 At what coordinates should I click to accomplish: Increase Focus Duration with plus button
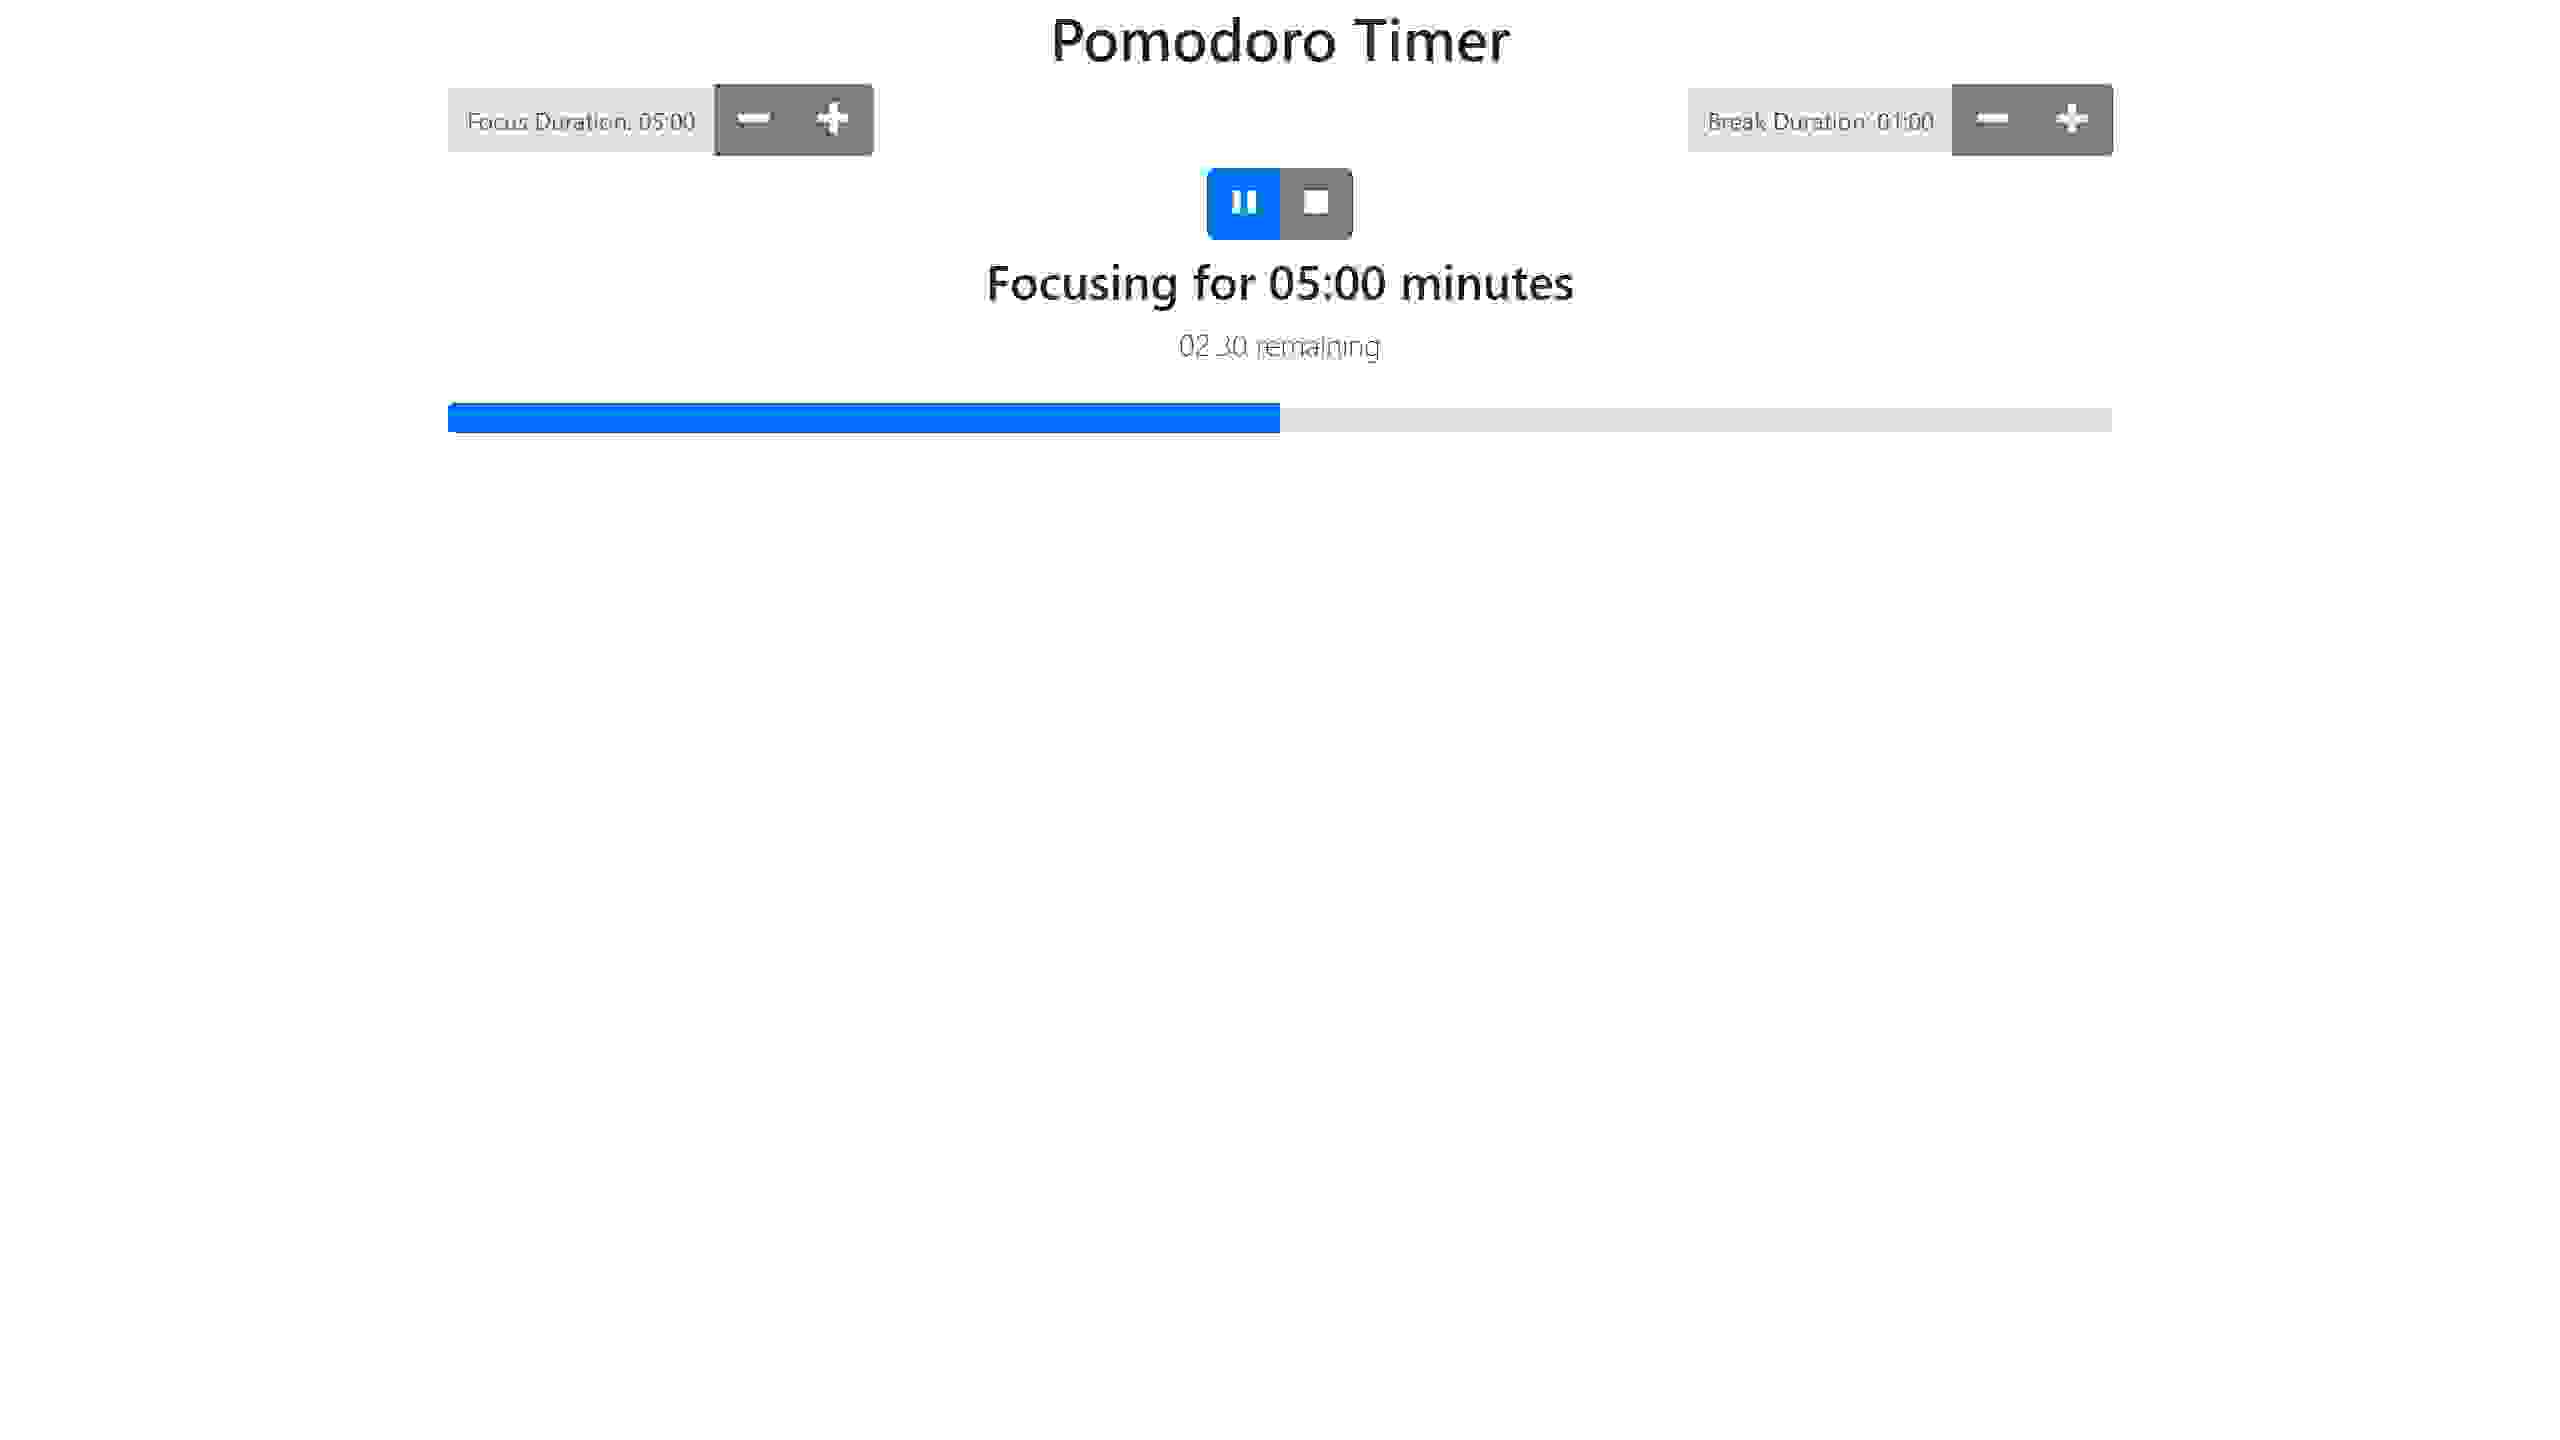point(832,120)
